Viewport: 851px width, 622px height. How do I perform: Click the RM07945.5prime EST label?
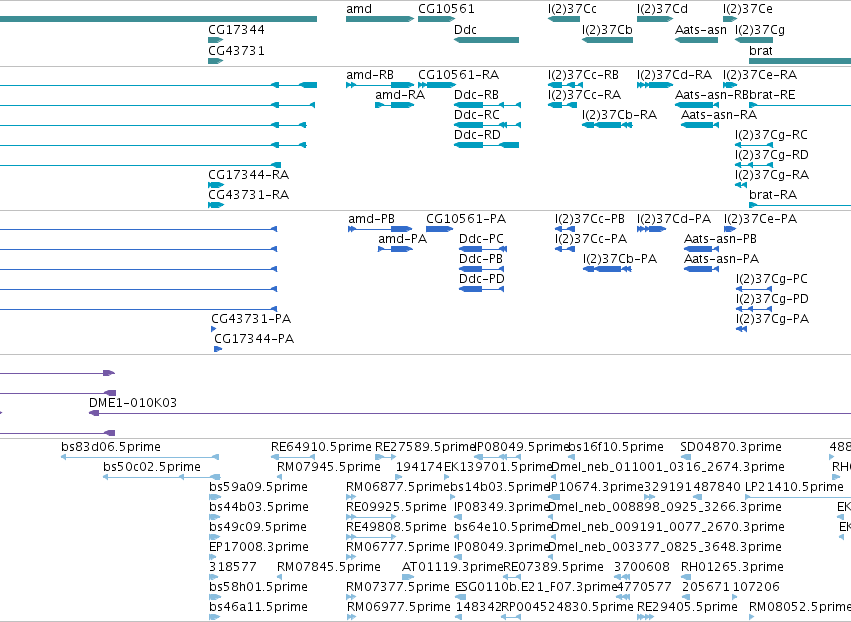[x=329, y=467]
